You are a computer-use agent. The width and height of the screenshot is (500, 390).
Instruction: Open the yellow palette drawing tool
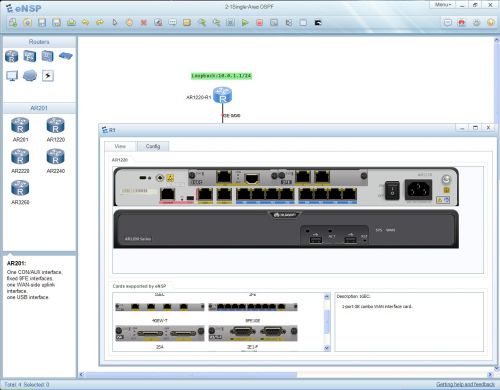187,23
